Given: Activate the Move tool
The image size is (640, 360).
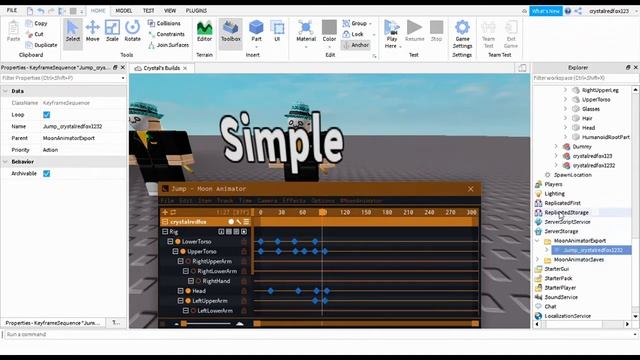Looking at the screenshot, I should pyautogui.click(x=93, y=32).
